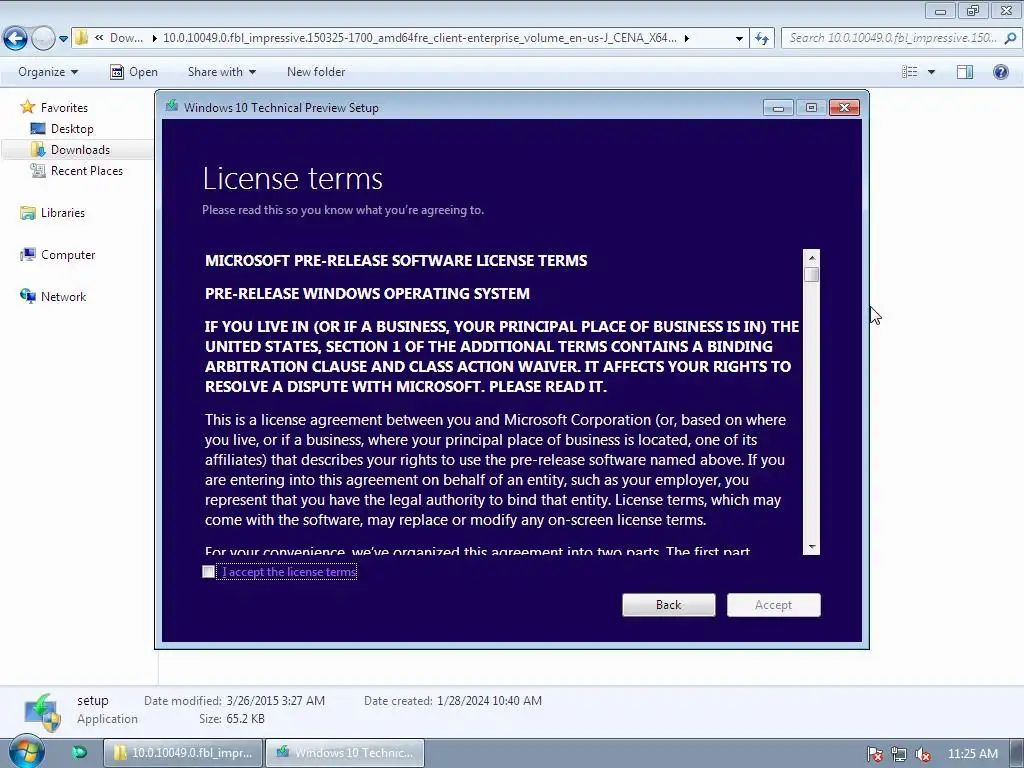Click the Action Center flag tray icon

tap(875, 754)
